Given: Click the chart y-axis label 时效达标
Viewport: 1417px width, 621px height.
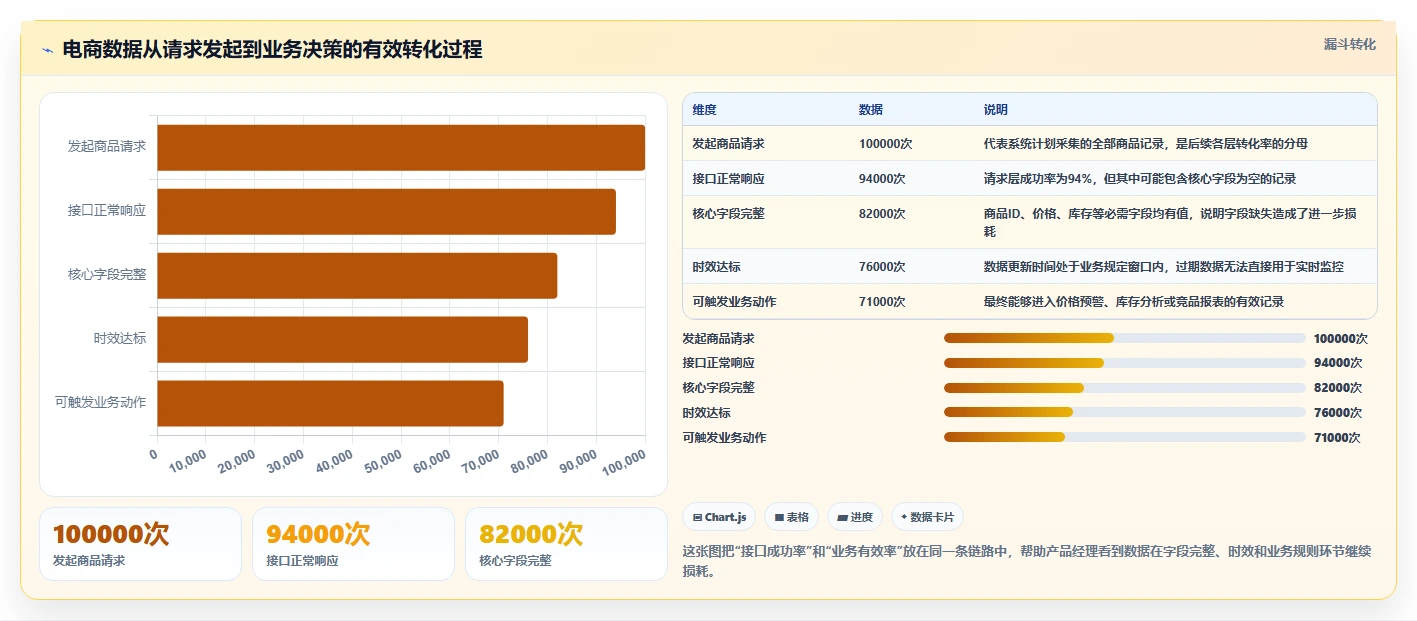Looking at the screenshot, I should 120,338.
